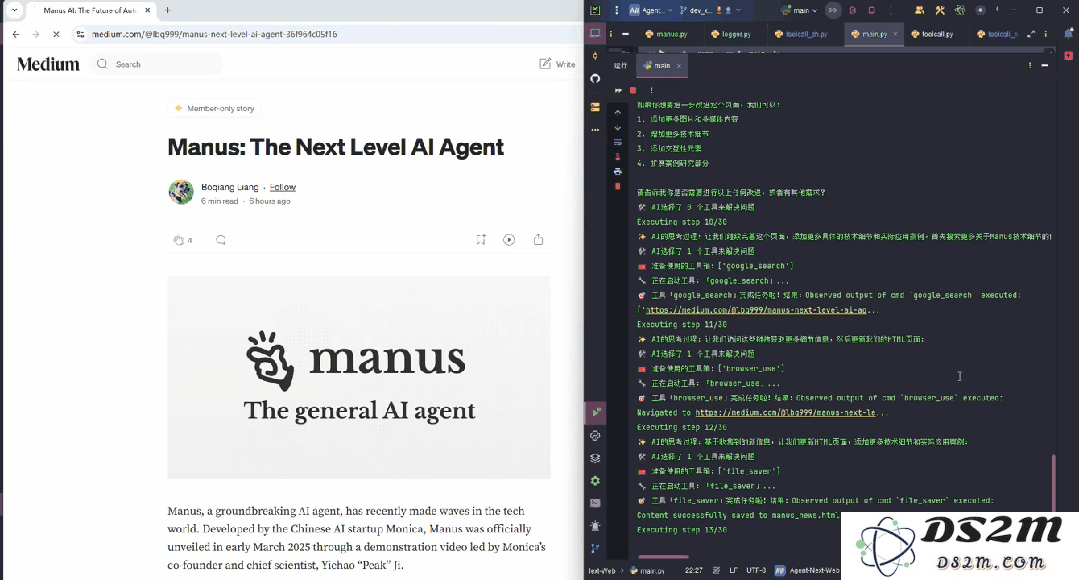This screenshot has width=1079, height=580.
Task: Open the Layers/Services sidebar icon
Action: [x=596, y=458]
